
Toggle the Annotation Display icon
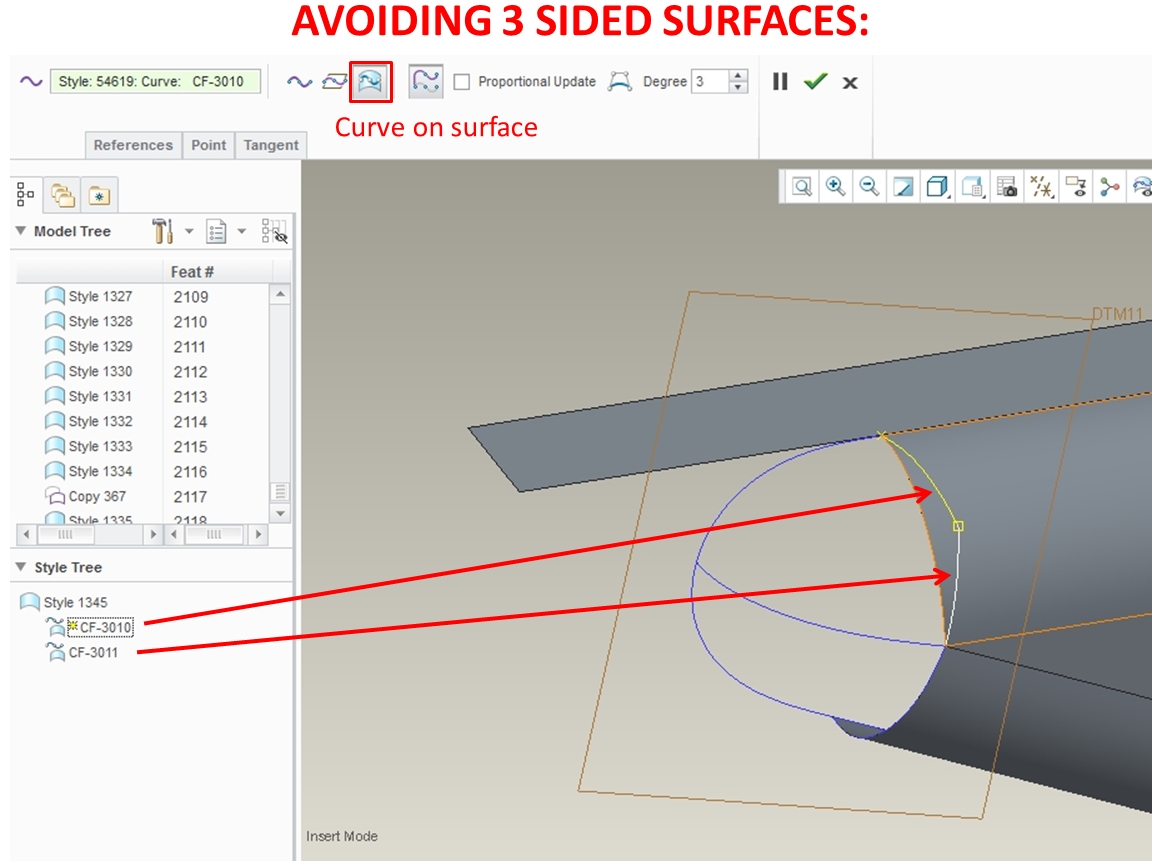click(1076, 186)
